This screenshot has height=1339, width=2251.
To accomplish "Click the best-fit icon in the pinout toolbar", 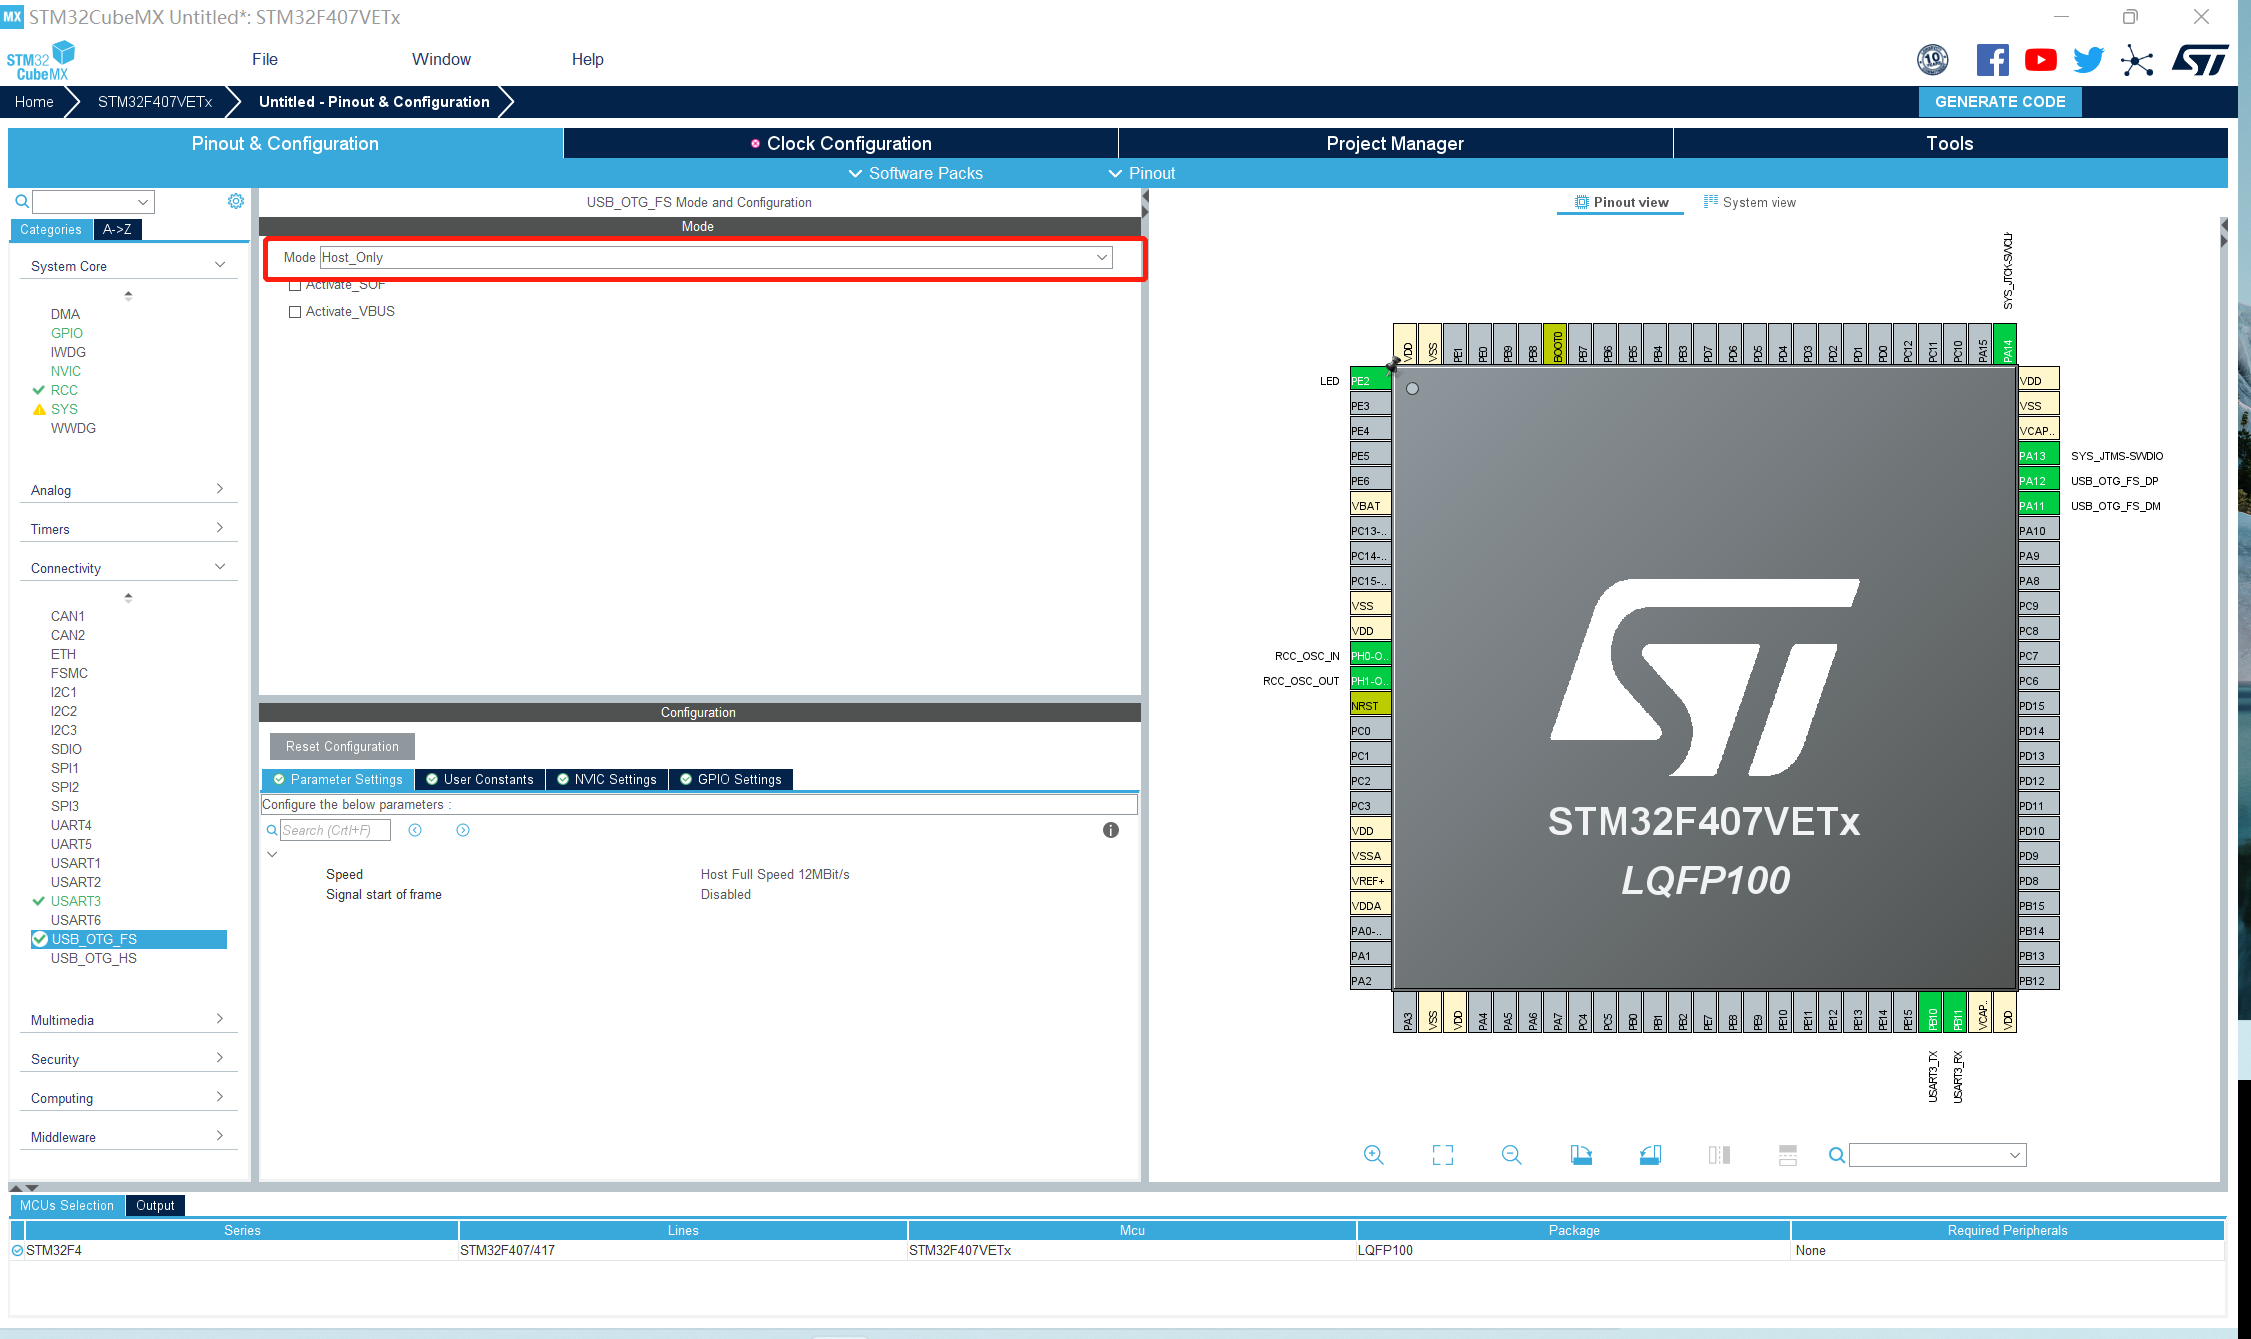I will [x=1442, y=1155].
